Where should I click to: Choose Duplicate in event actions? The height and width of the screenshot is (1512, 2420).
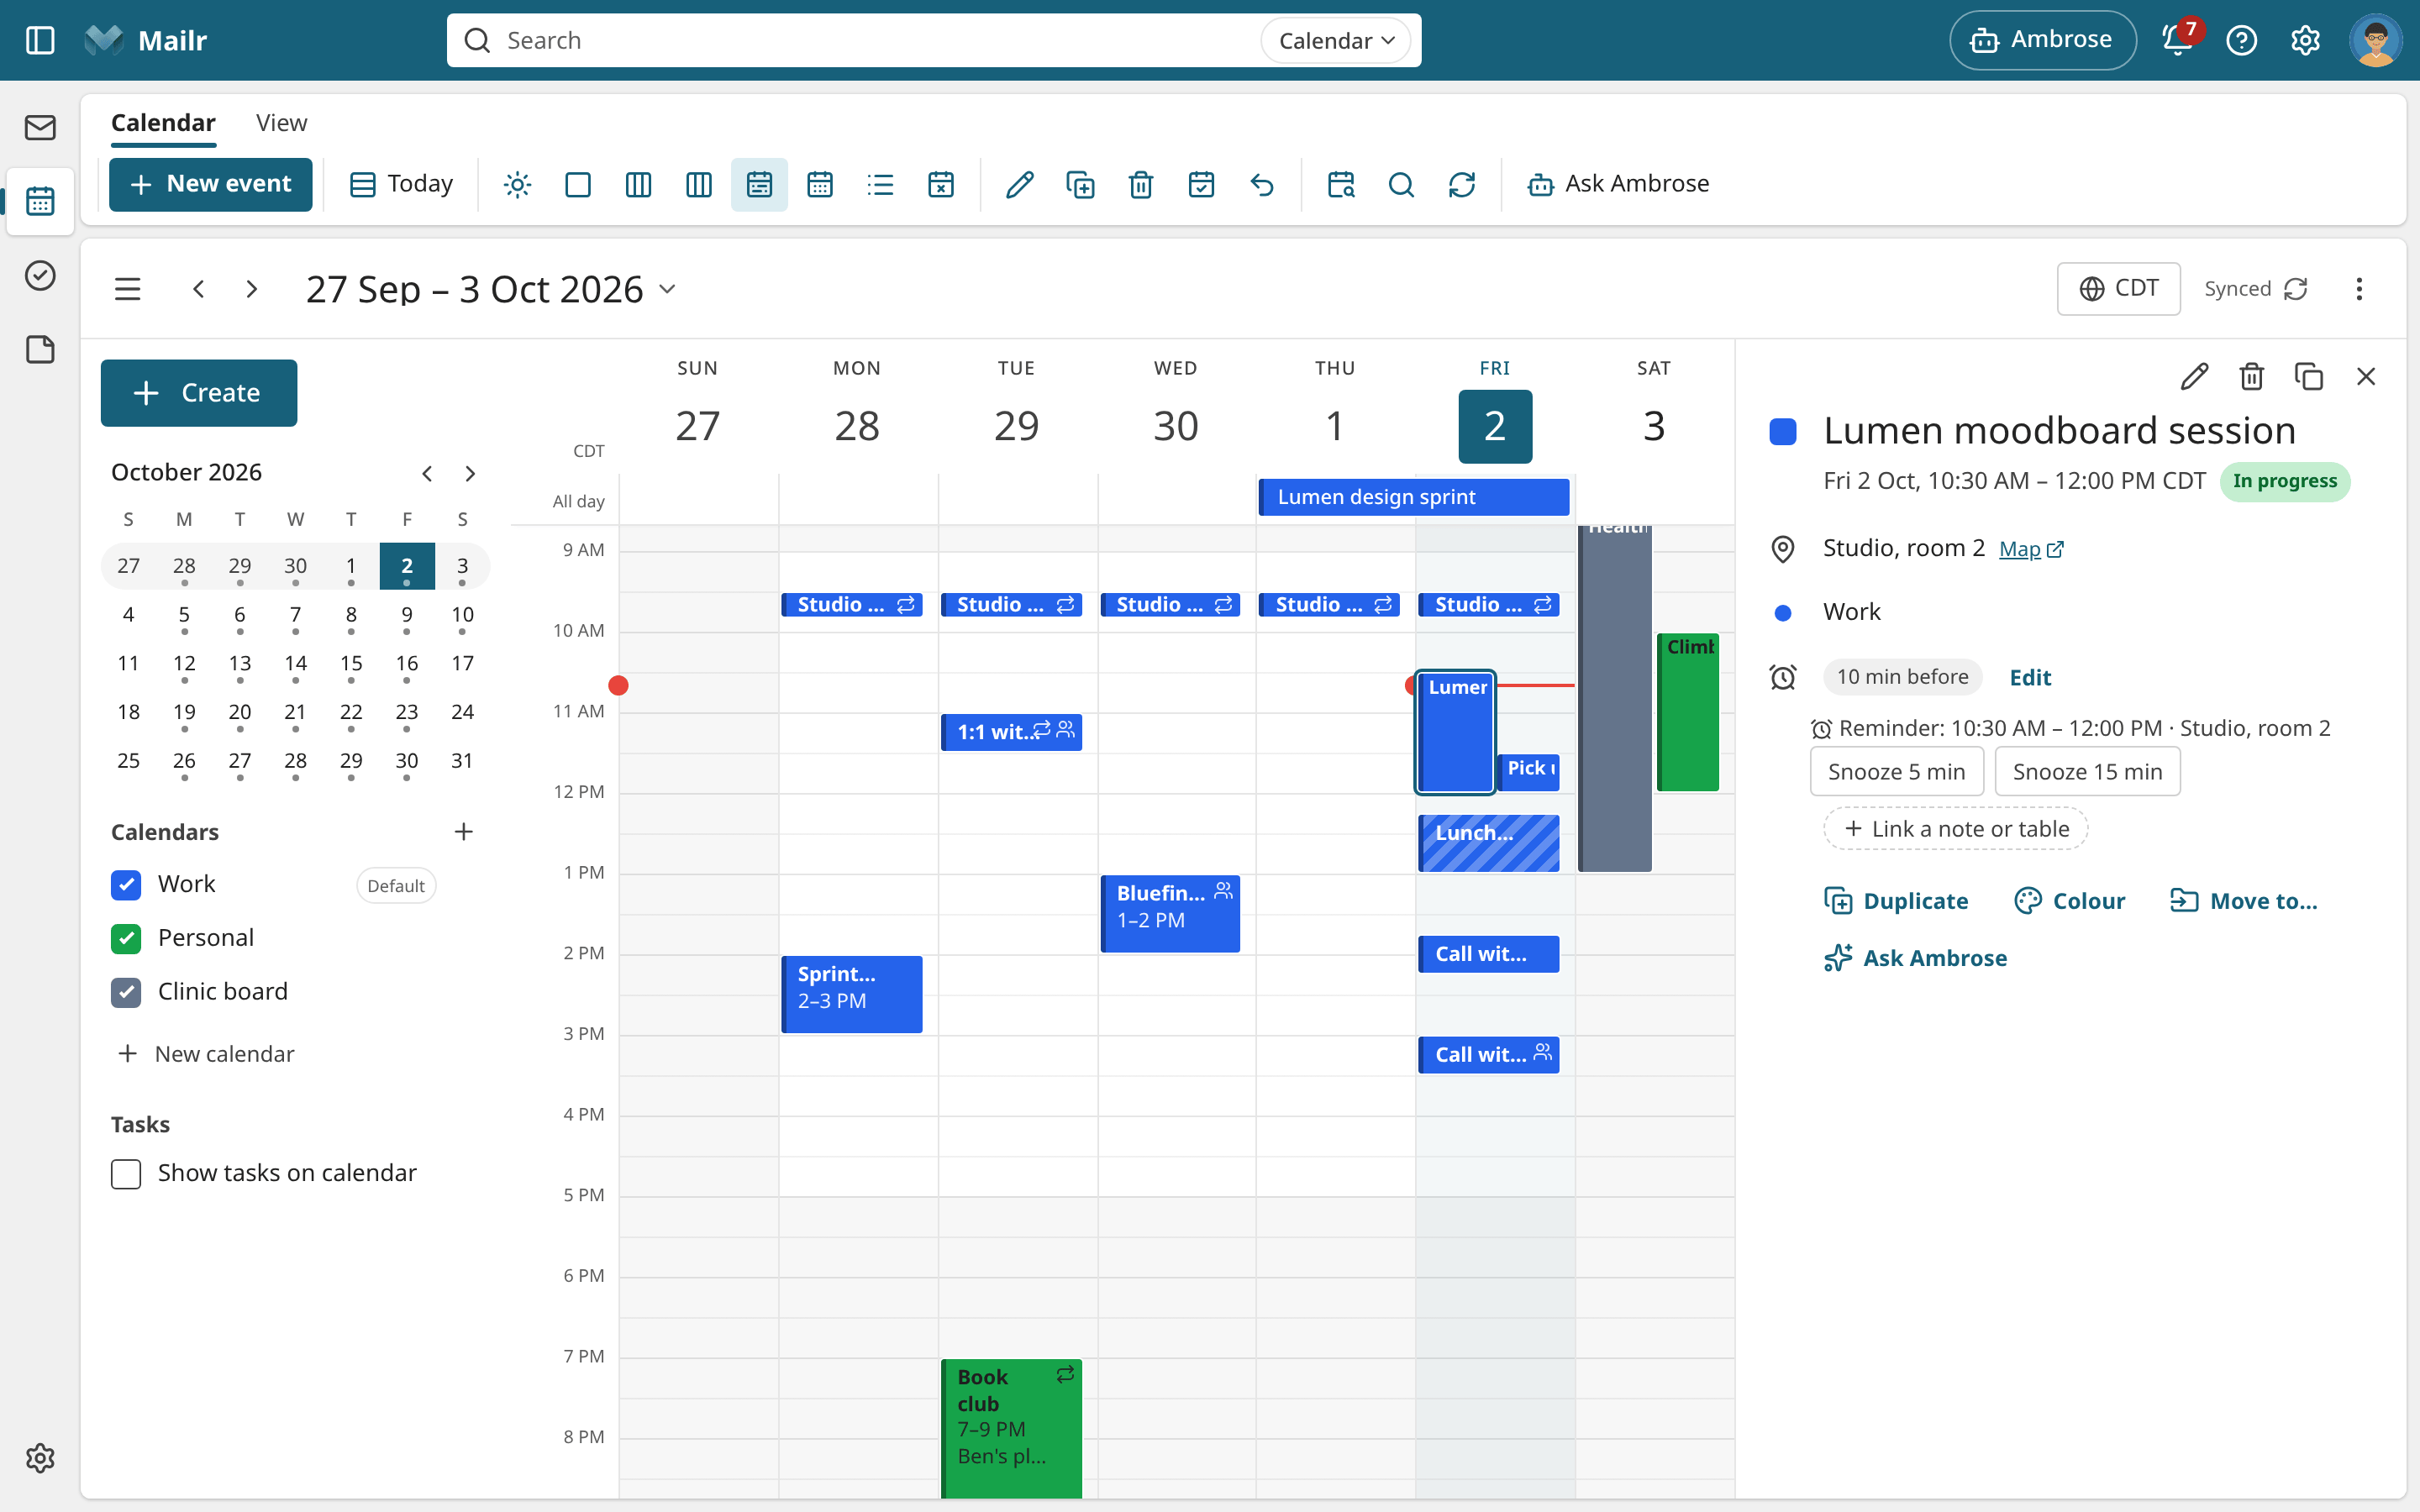coord(1896,901)
